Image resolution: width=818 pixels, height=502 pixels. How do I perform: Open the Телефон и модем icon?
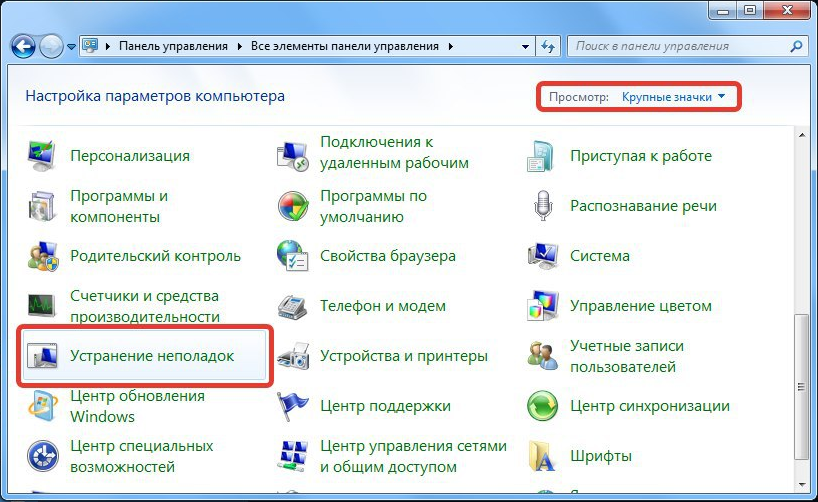click(x=293, y=306)
